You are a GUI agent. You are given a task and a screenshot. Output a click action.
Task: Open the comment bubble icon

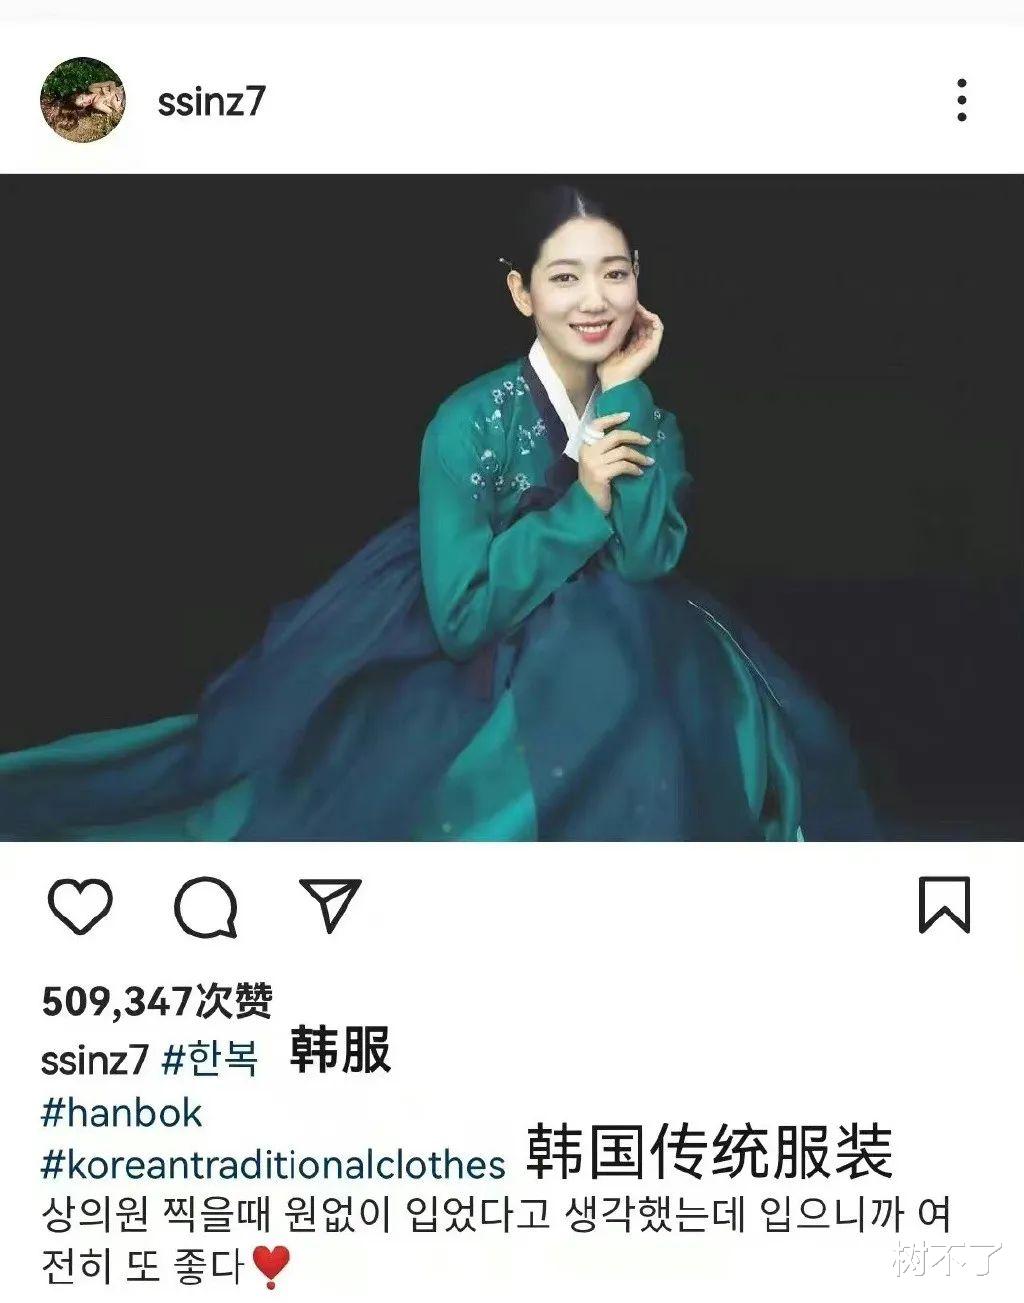pyautogui.click(x=206, y=907)
